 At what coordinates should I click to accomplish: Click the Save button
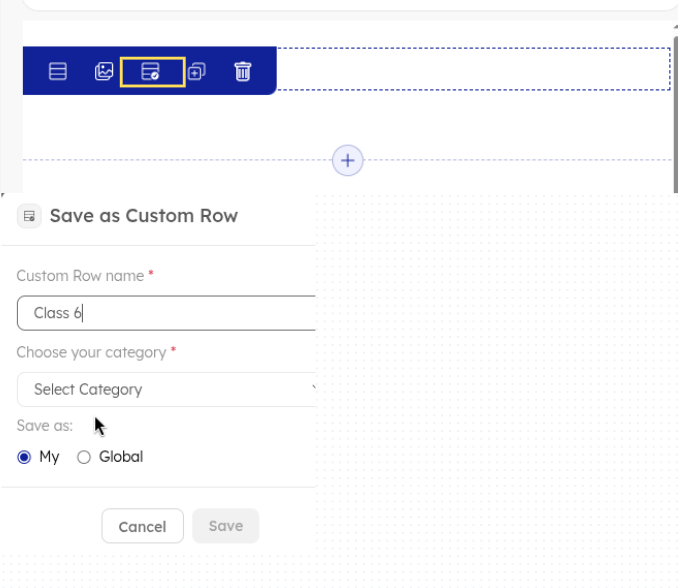pos(225,526)
